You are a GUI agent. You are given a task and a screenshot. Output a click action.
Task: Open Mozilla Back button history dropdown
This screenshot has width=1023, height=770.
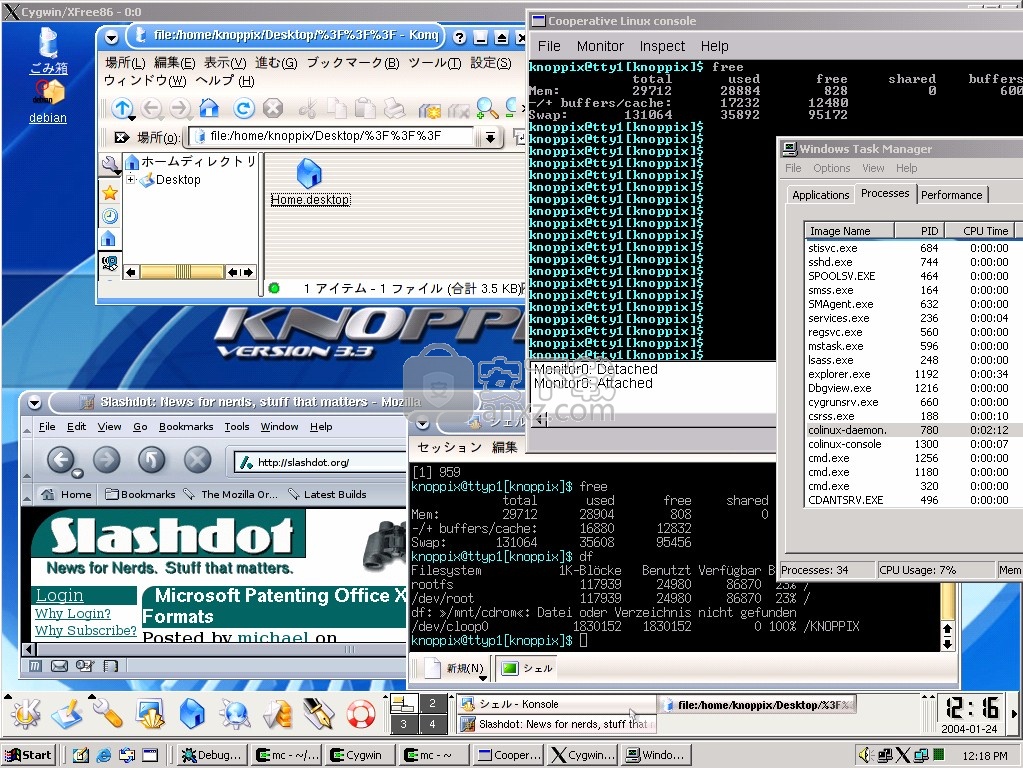point(77,473)
